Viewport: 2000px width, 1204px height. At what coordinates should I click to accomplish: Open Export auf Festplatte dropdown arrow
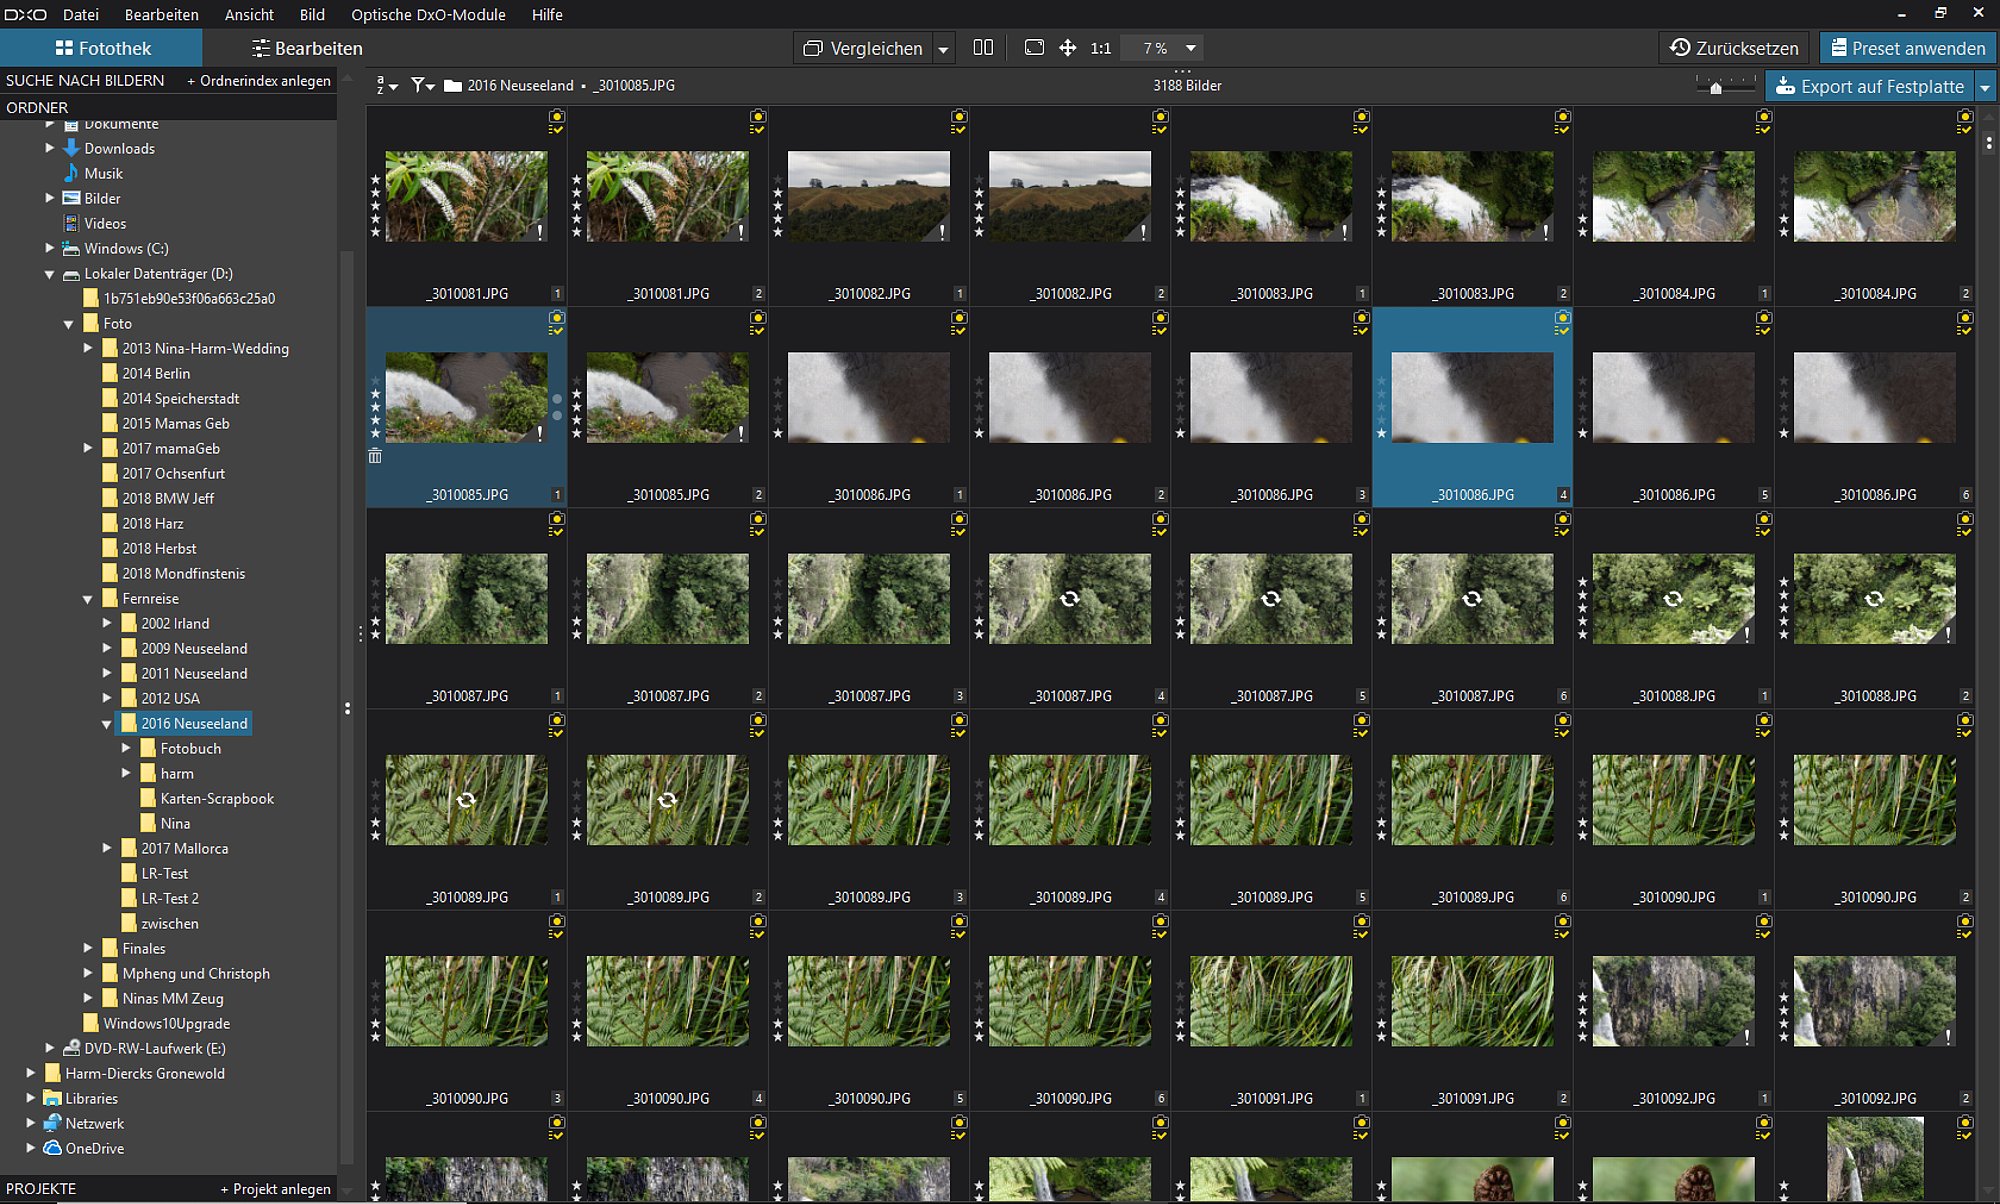click(x=1985, y=87)
